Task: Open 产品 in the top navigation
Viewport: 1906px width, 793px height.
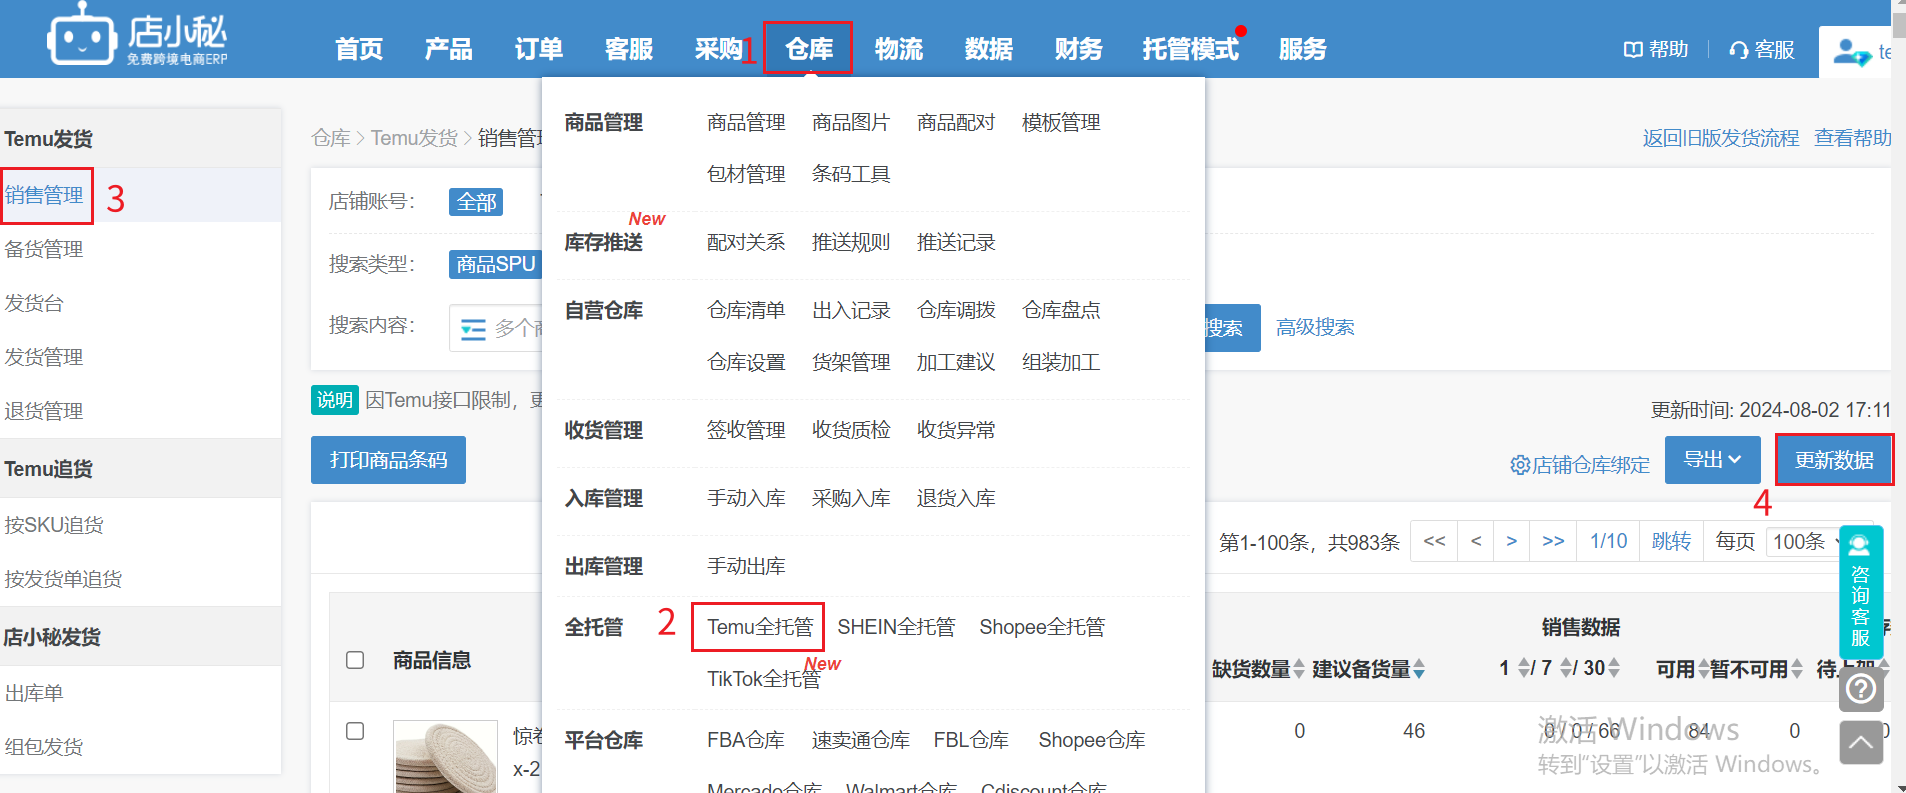Action: coord(448,49)
